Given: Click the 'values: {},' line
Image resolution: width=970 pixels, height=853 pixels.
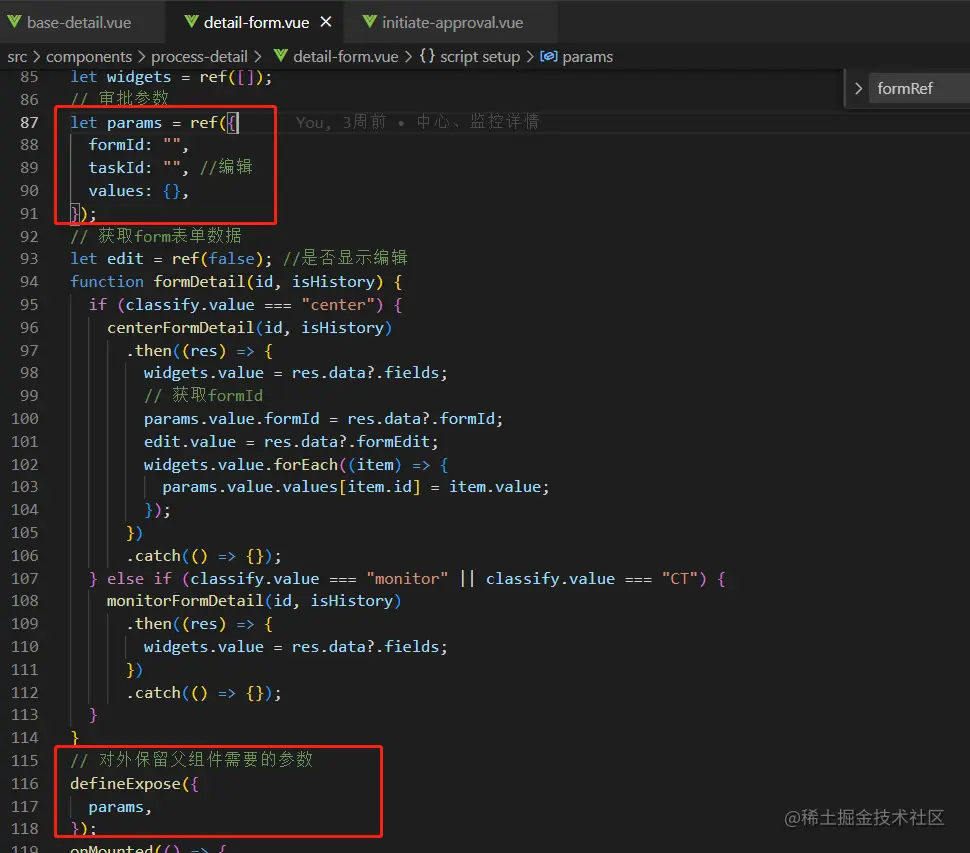Looking at the screenshot, I should (139, 191).
